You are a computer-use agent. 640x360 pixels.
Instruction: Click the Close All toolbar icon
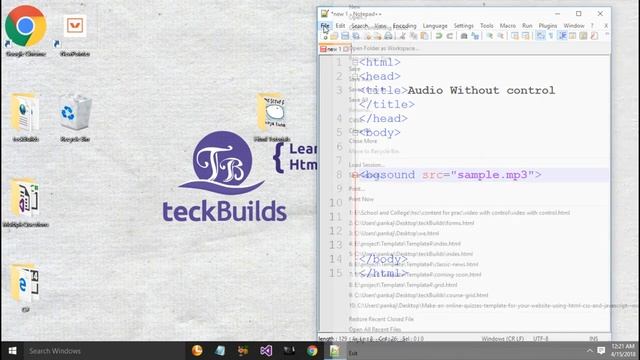pyautogui.click(x=378, y=36)
